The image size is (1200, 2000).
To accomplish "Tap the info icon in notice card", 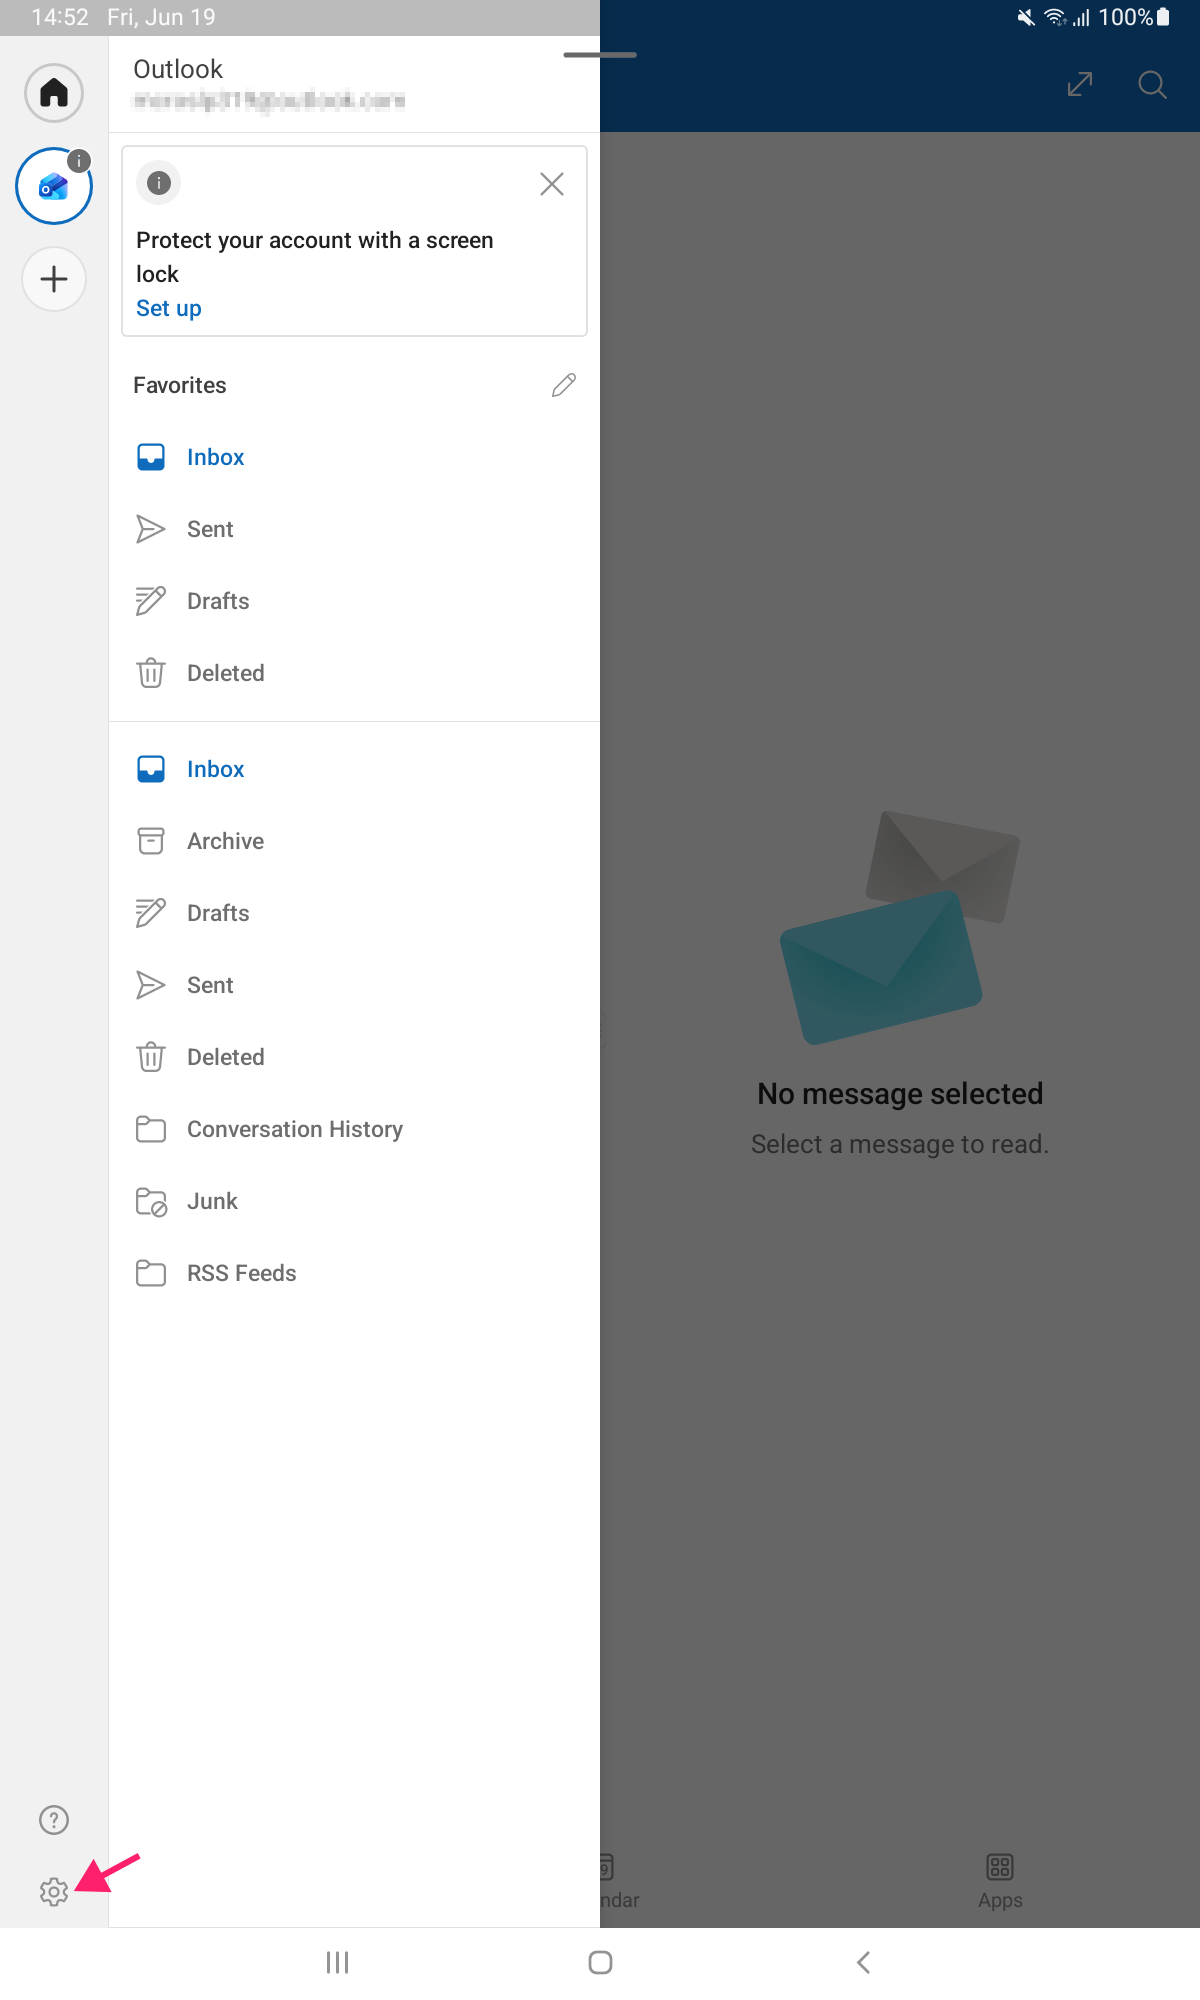I will [x=159, y=183].
